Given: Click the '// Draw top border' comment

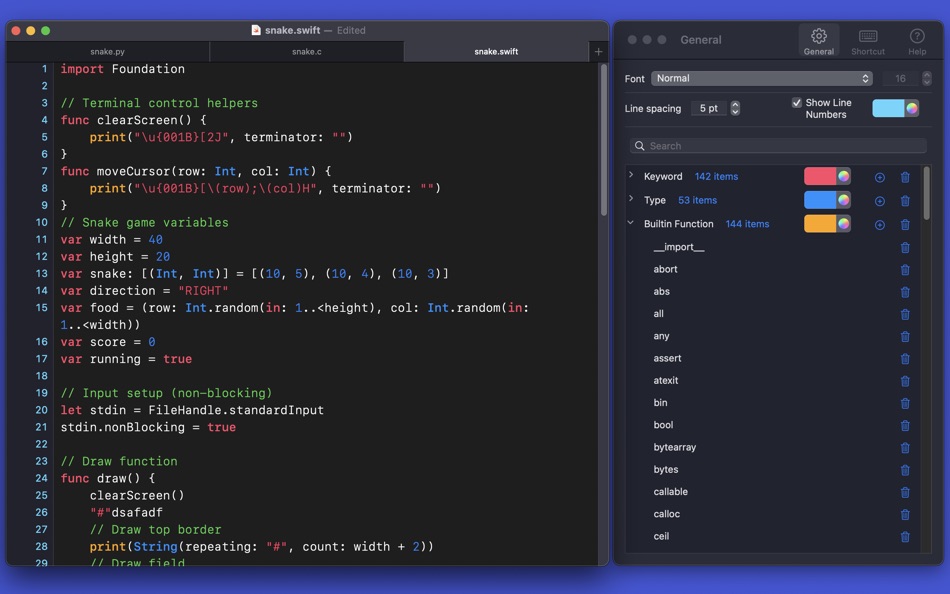Looking at the screenshot, I should [155, 529].
